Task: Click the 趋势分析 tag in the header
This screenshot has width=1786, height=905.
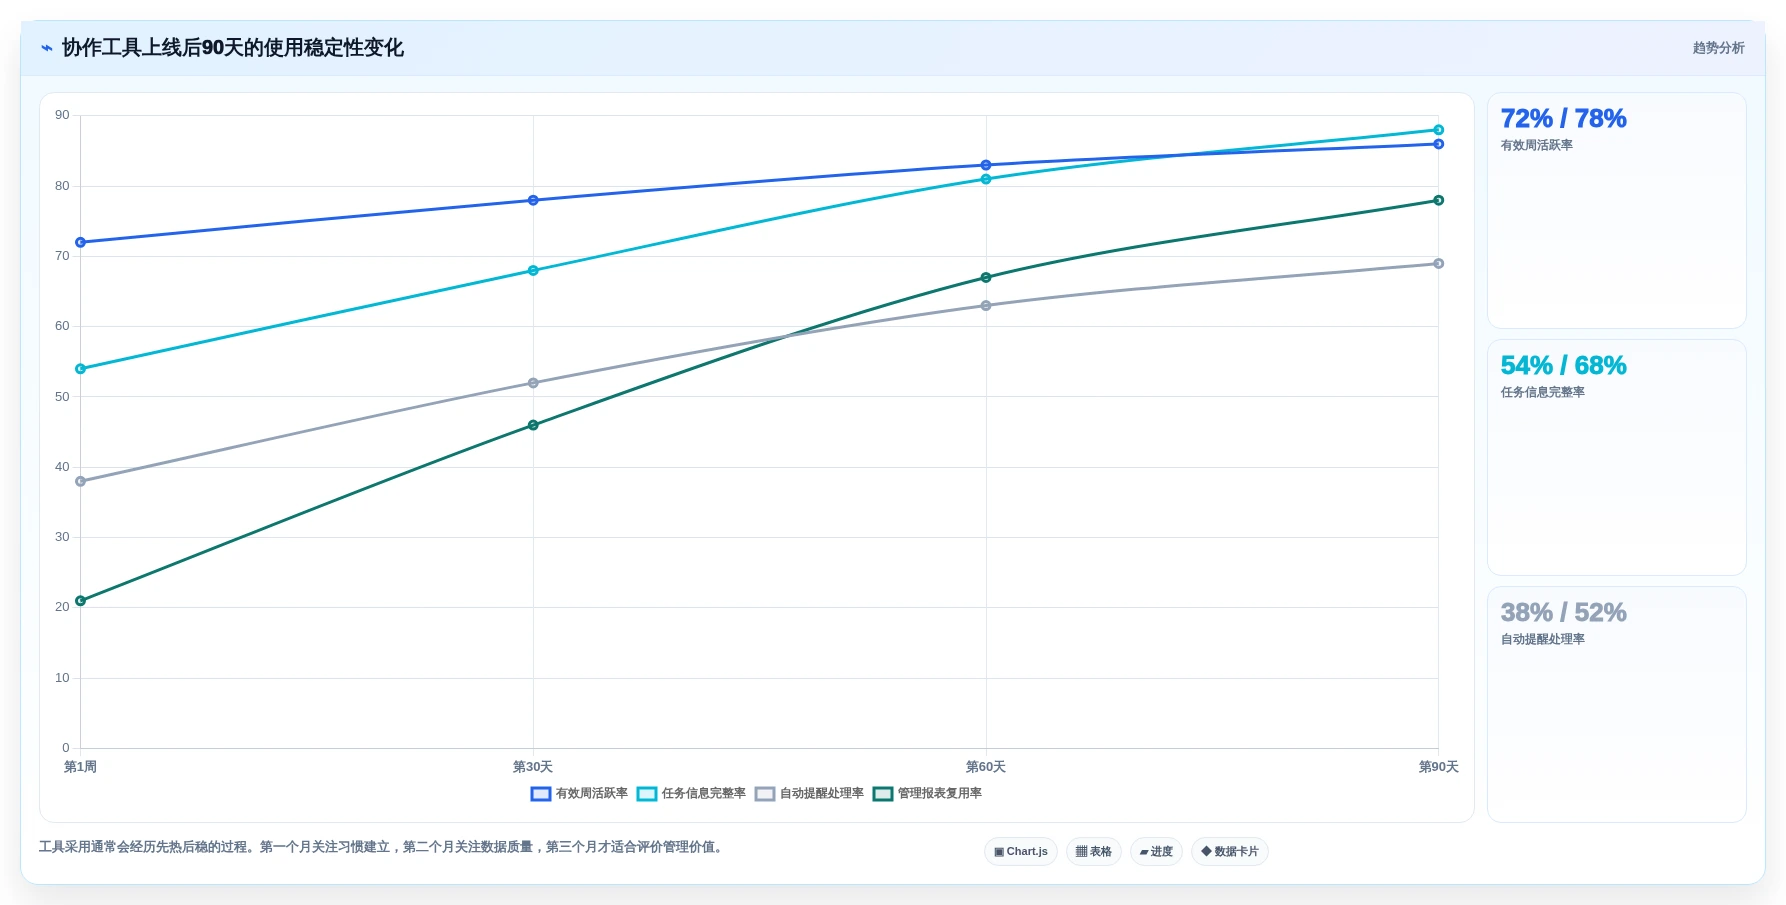Action: pyautogui.click(x=1718, y=48)
